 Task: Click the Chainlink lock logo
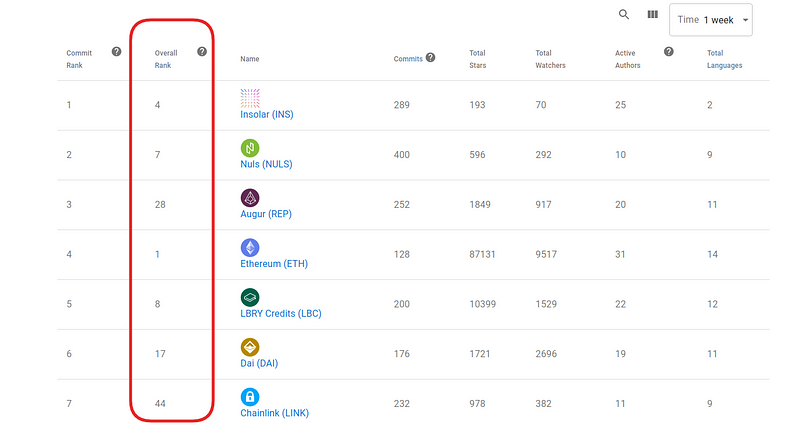coord(250,397)
